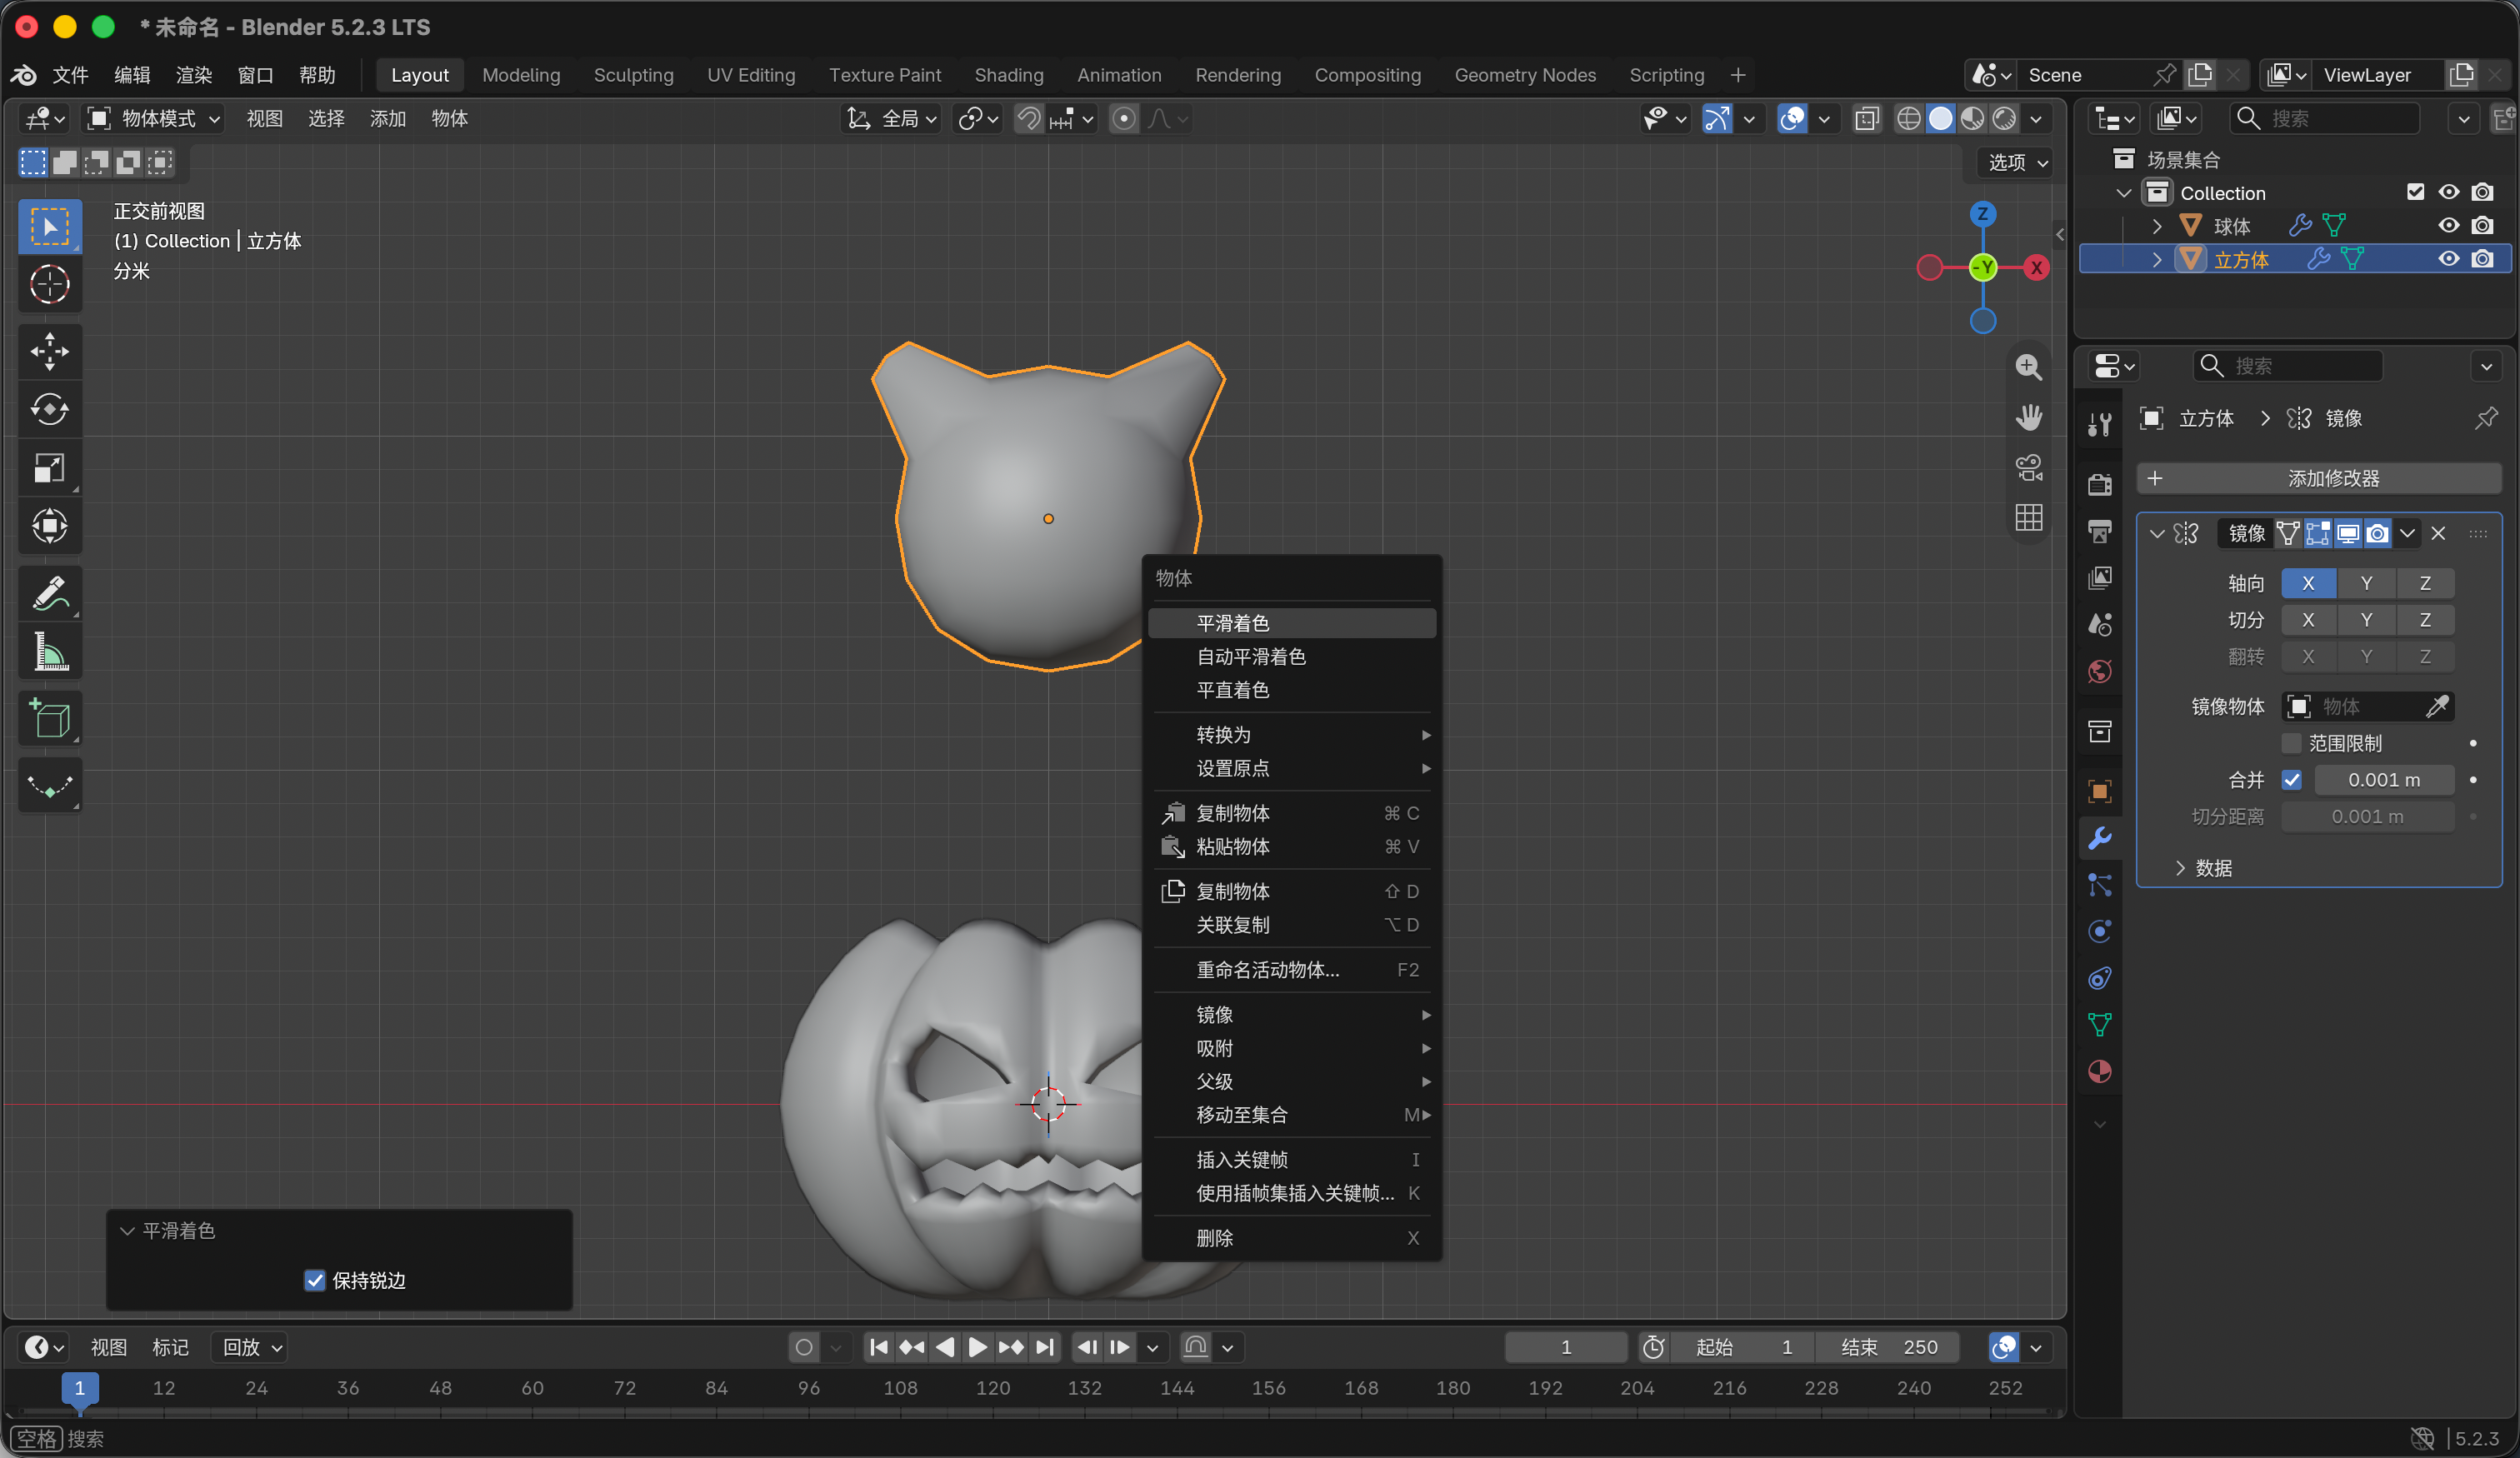The width and height of the screenshot is (2520, 1458).
Task: Jump to the end frame button
Action: point(1044,1347)
